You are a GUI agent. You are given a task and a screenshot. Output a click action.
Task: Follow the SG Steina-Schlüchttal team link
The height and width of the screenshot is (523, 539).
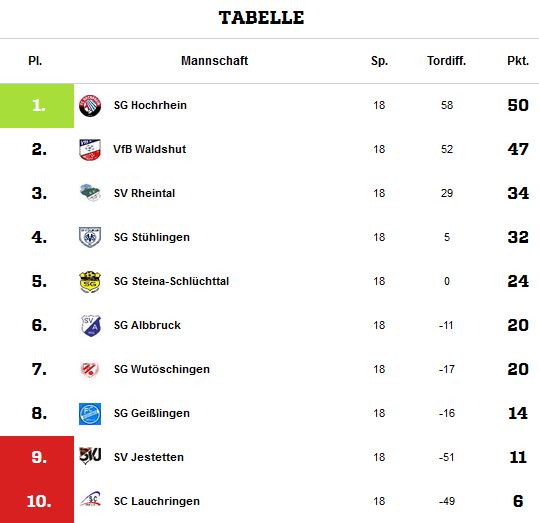(171, 281)
